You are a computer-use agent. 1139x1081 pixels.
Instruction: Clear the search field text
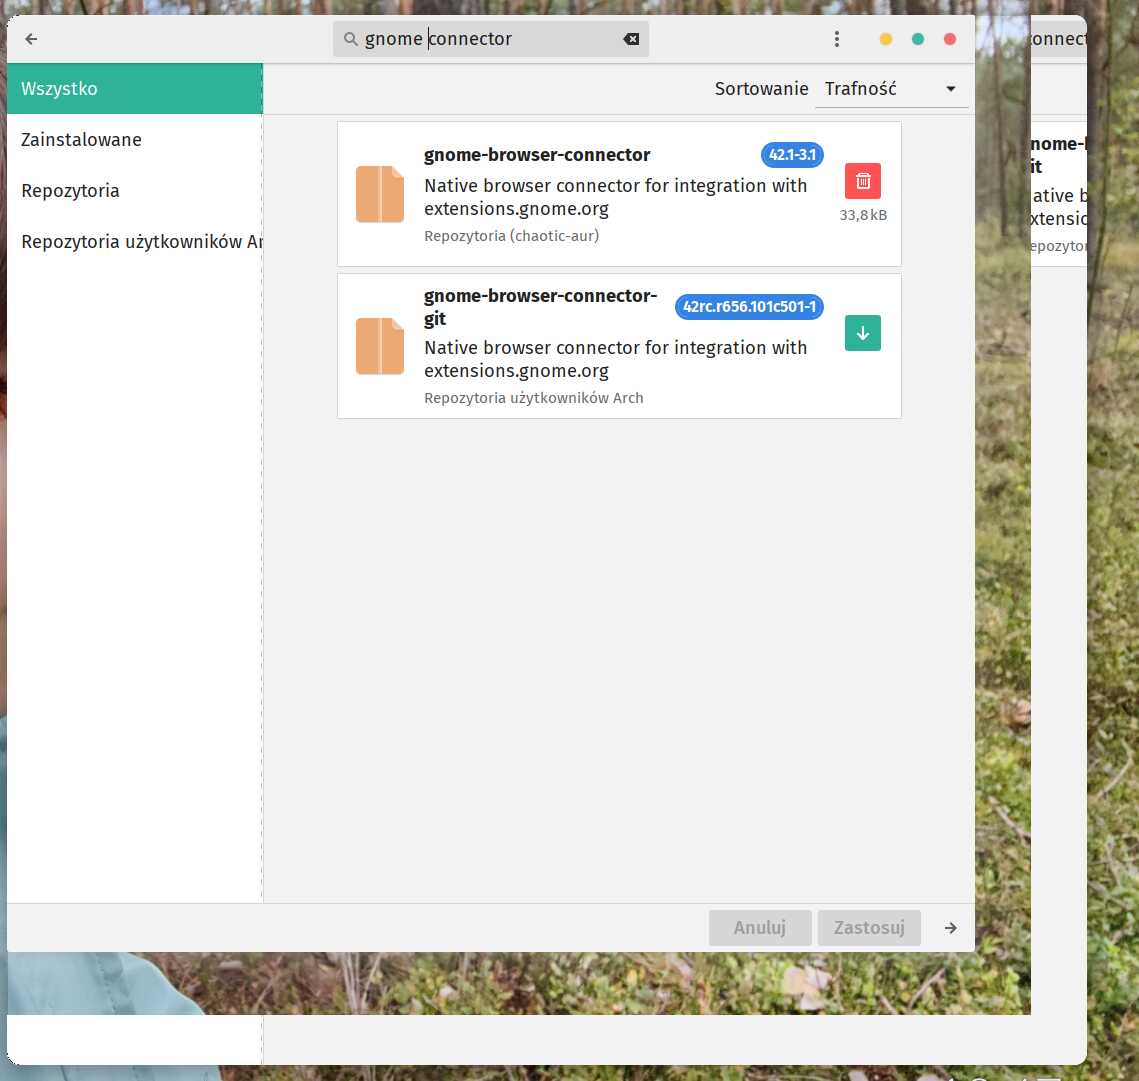(x=631, y=39)
